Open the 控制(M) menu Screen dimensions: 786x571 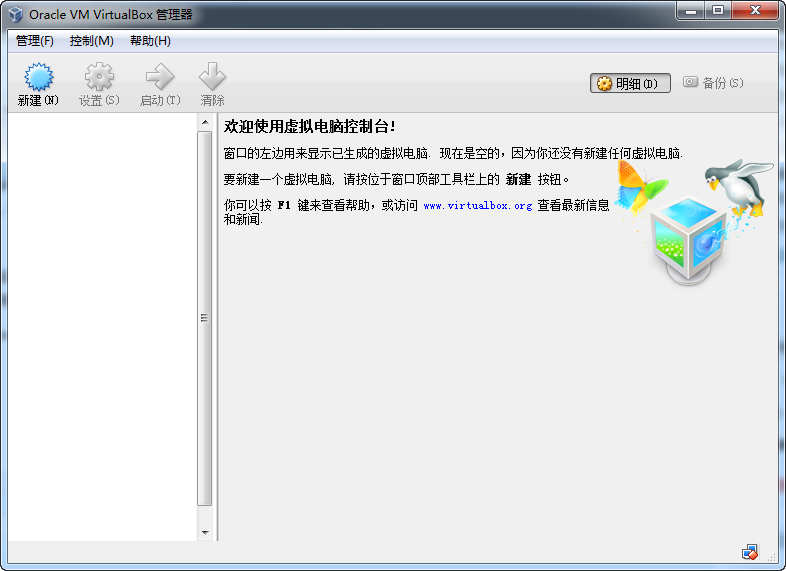(92, 41)
